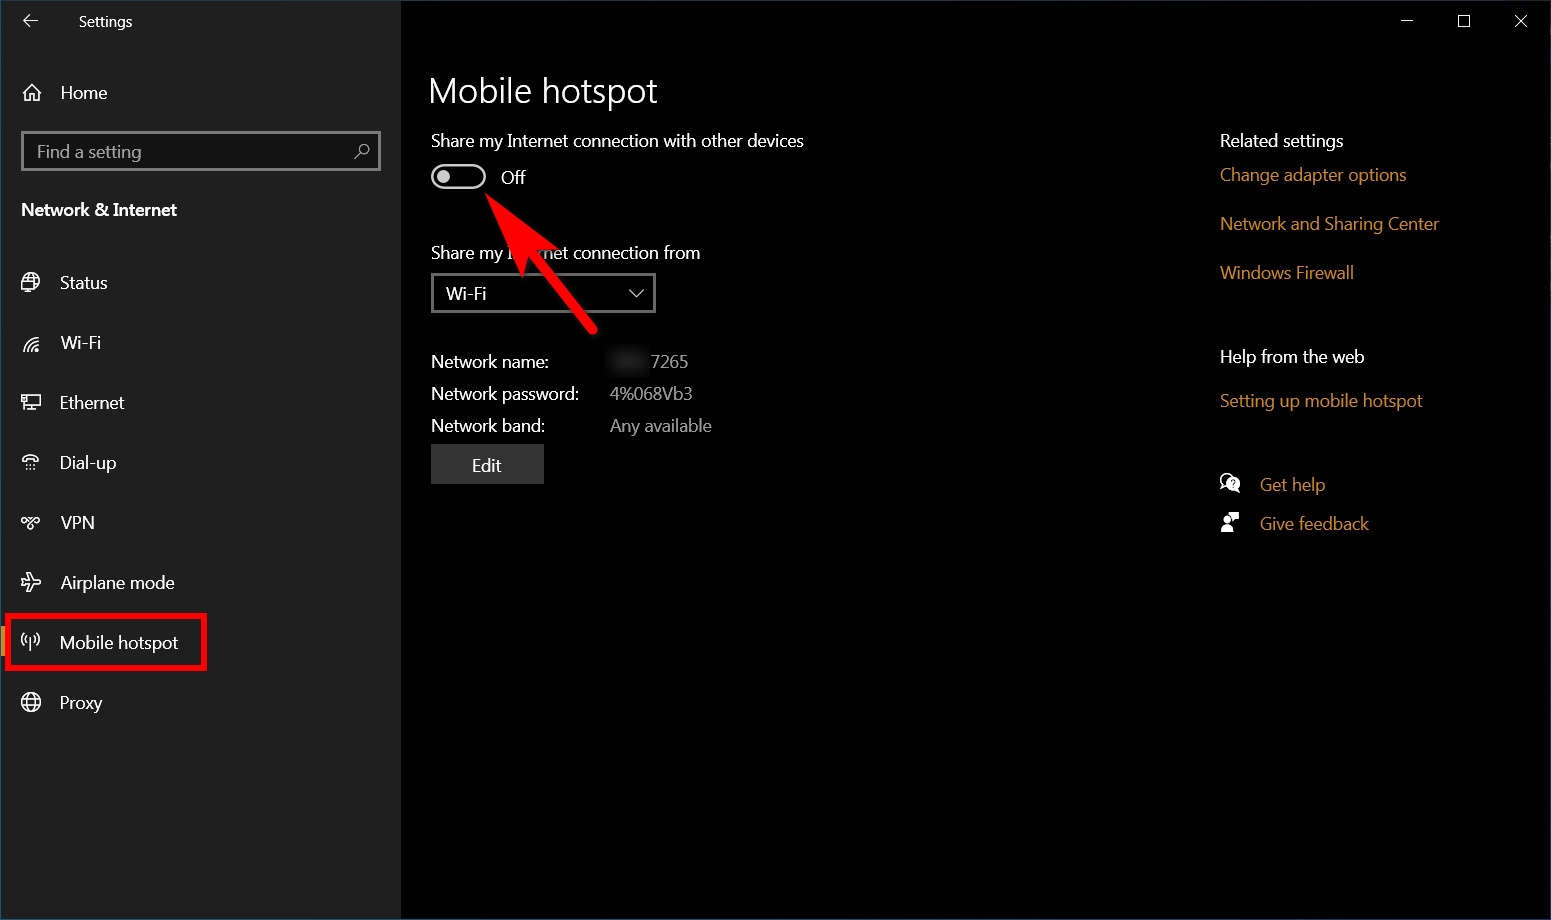
Task: Open Proxy settings label
Action: (x=81, y=703)
